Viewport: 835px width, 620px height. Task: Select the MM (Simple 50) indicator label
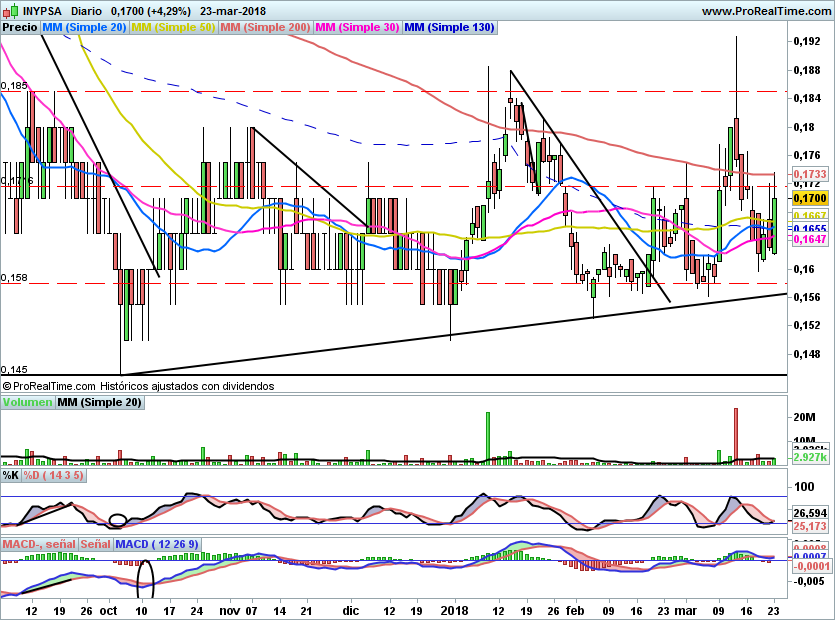click(173, 27)
